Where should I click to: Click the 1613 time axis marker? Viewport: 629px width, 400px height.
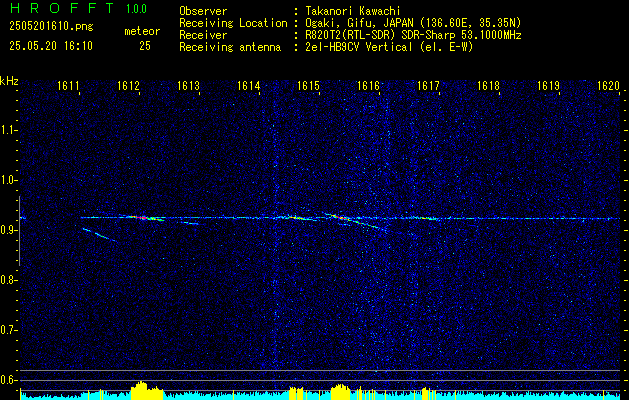(x=188, y=85)
